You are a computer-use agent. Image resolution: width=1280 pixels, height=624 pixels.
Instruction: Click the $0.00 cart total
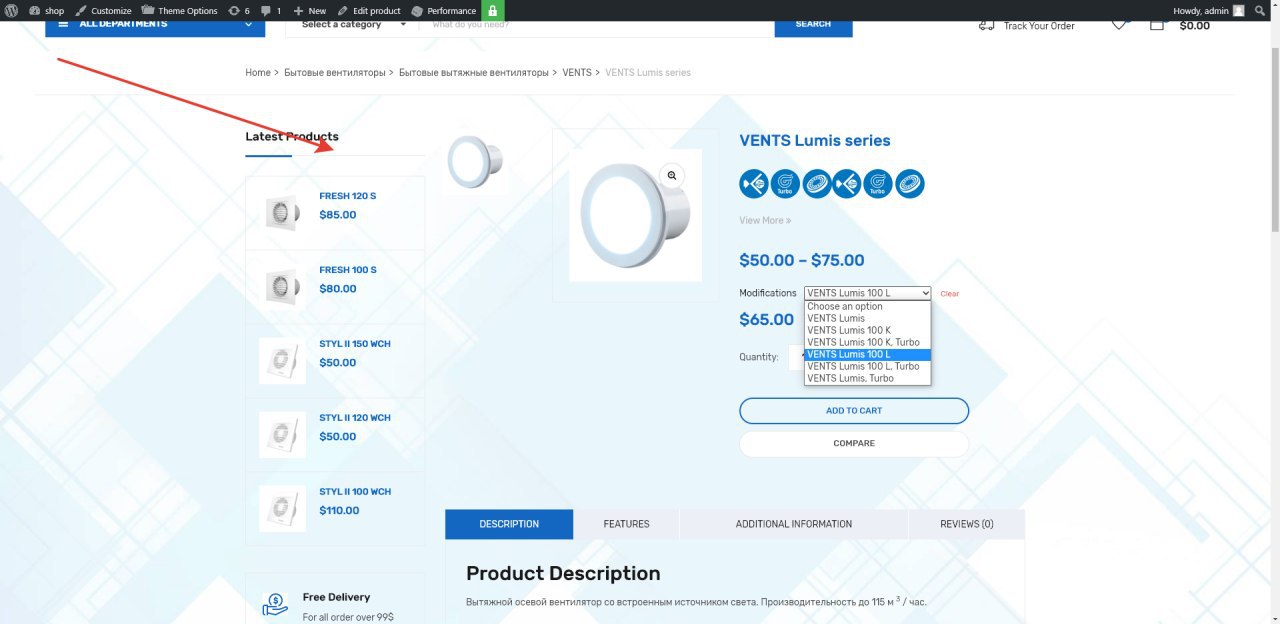[x=1194, y=26]
